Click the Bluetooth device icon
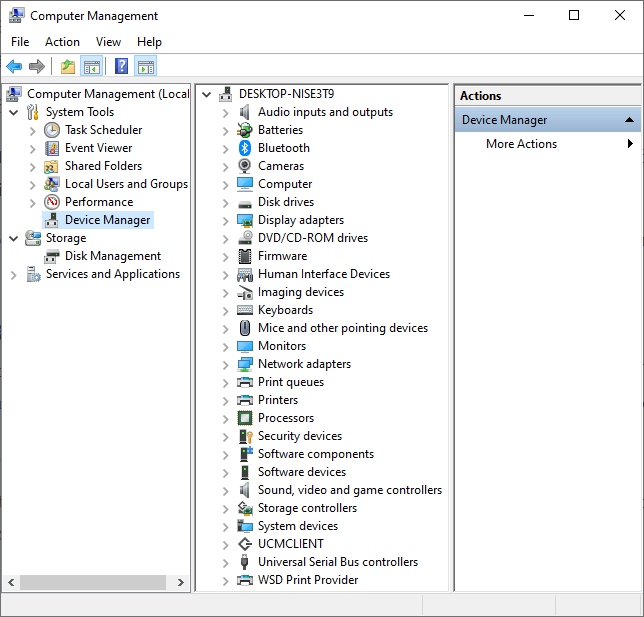The width and height of the screenshot is (644, 617). [x=245, y=148]
